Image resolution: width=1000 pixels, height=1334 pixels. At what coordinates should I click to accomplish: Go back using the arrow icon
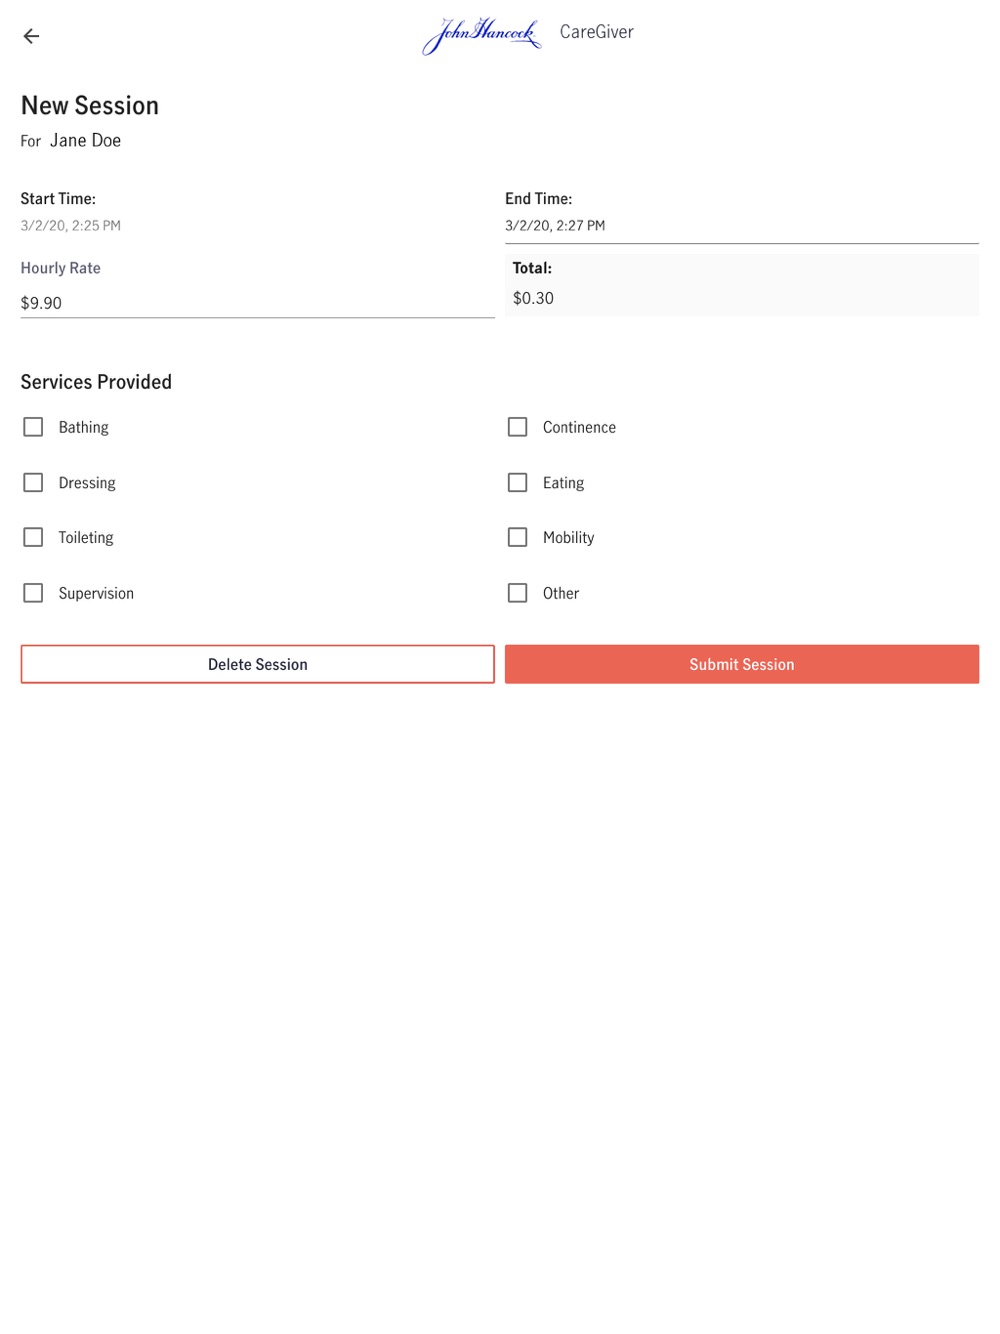(x=31, y=37)
